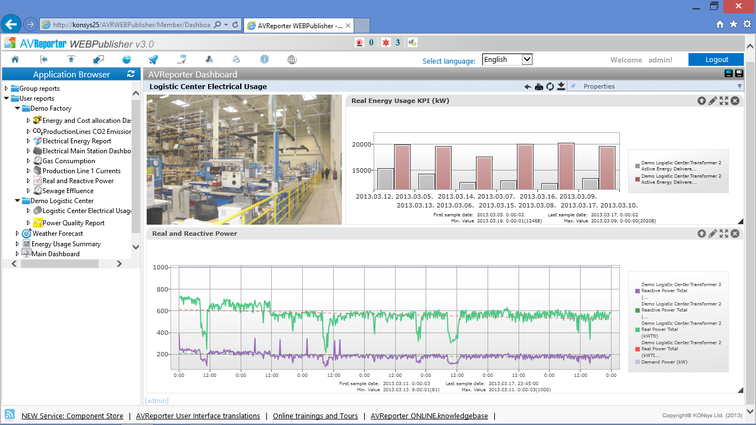Expand the Energy Usage Summary node
The width and height of the screenshot is (756, 425).
tap(17, 244)
